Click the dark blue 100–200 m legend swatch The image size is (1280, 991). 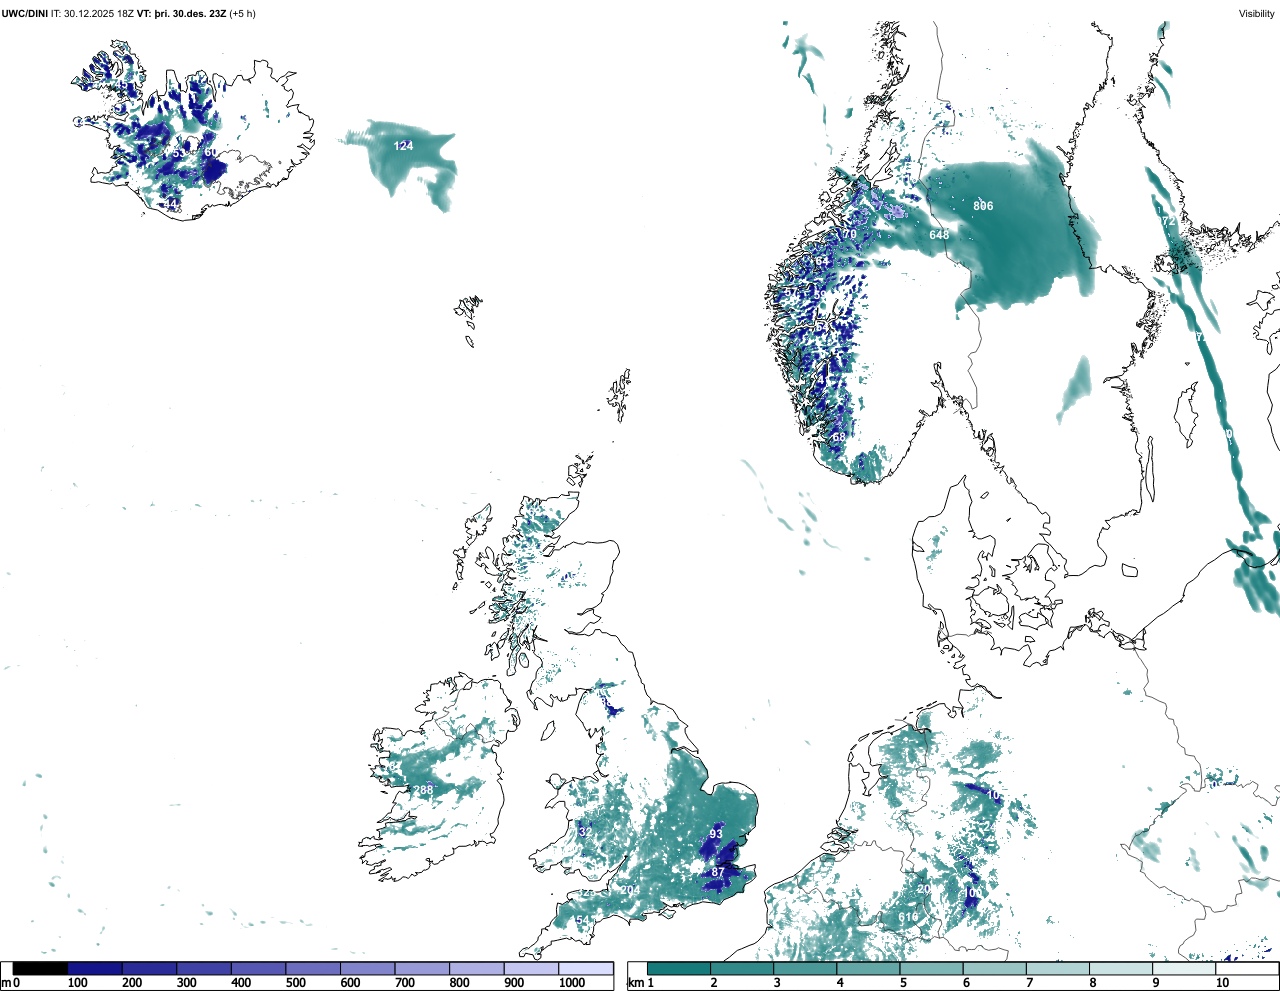point(95,968)
